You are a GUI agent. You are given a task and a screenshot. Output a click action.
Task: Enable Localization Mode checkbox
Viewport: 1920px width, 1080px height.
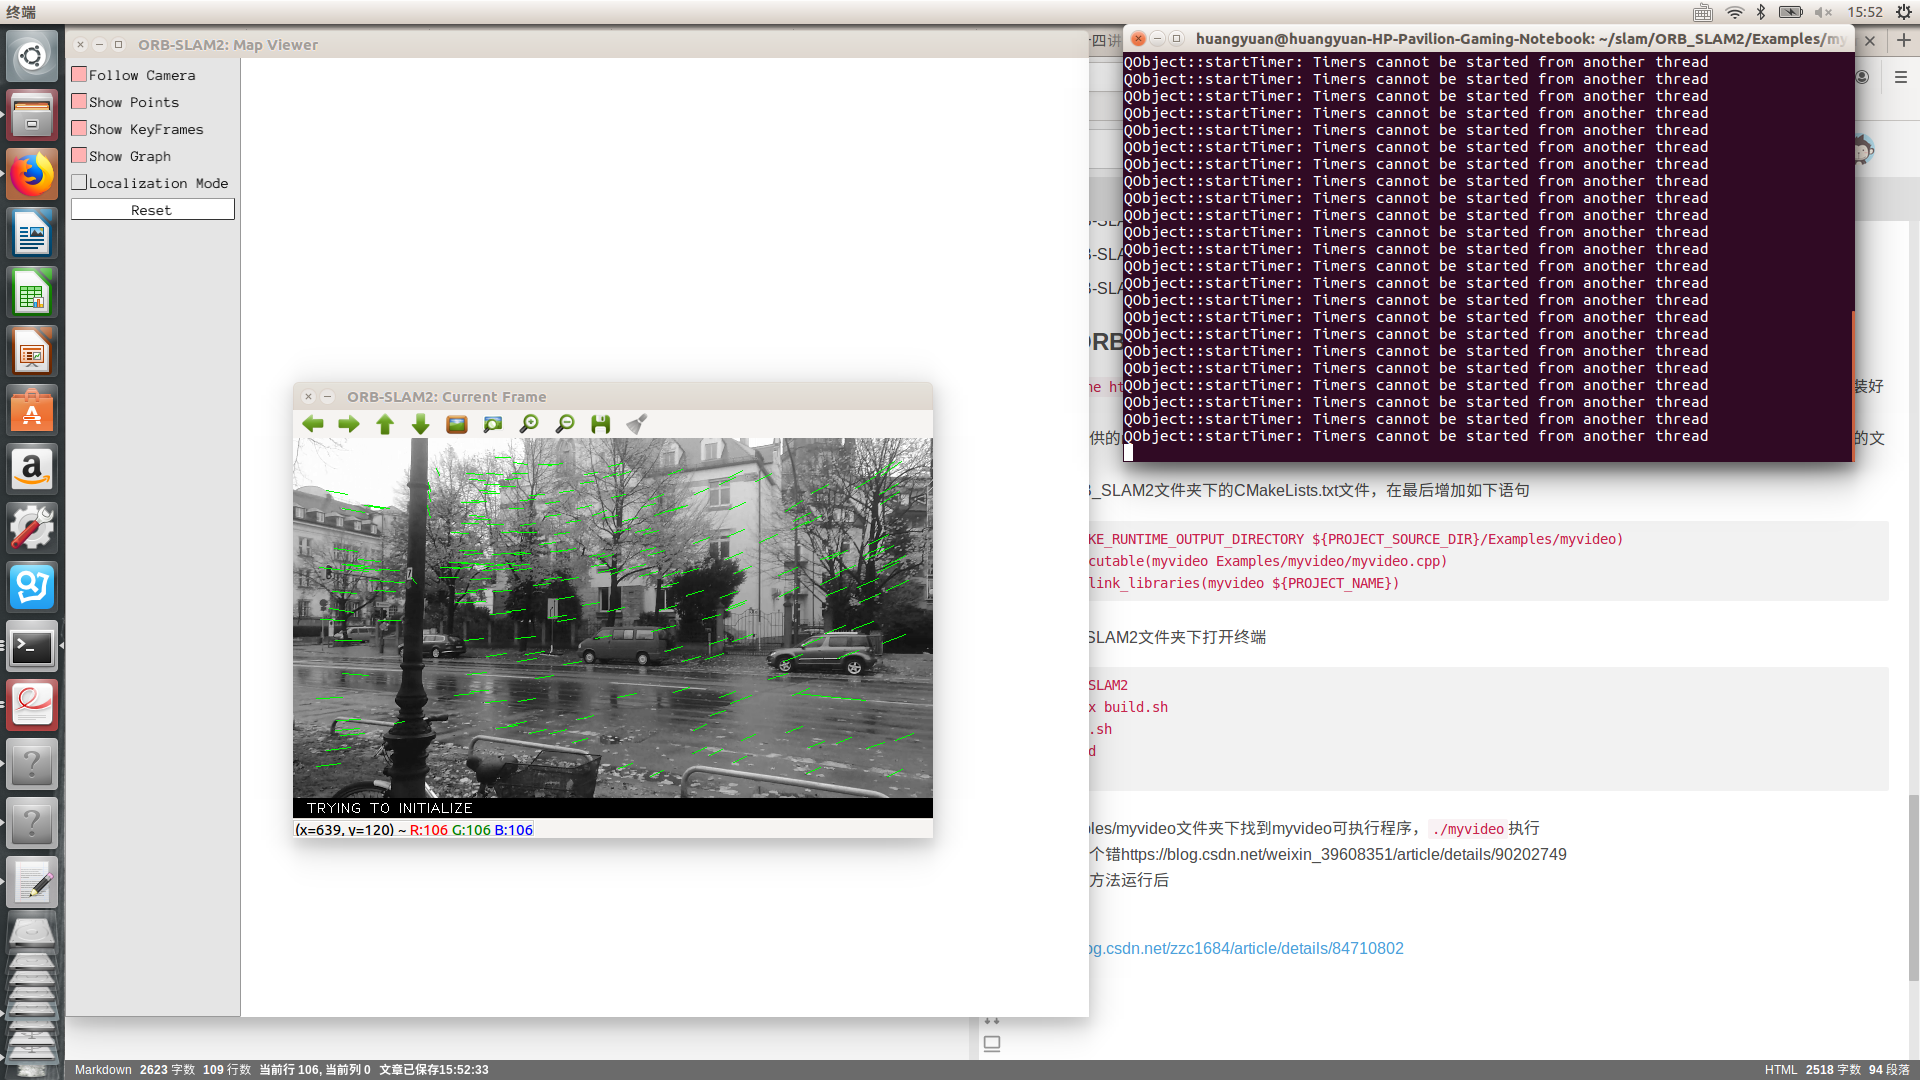79,182
